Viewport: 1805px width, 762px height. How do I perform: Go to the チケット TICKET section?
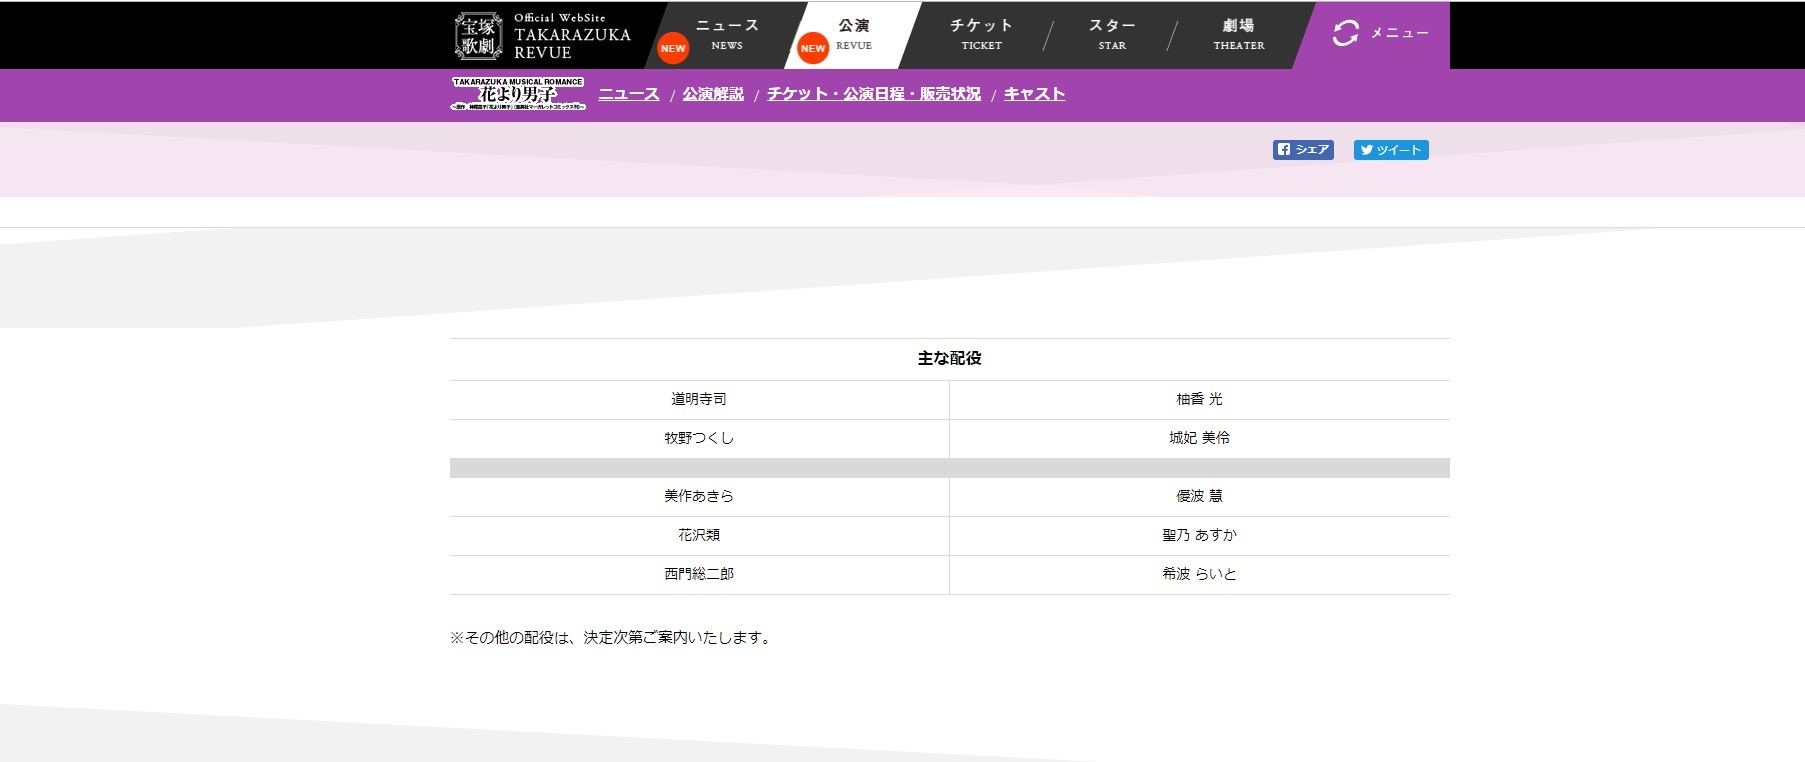(x=981, y=34)
